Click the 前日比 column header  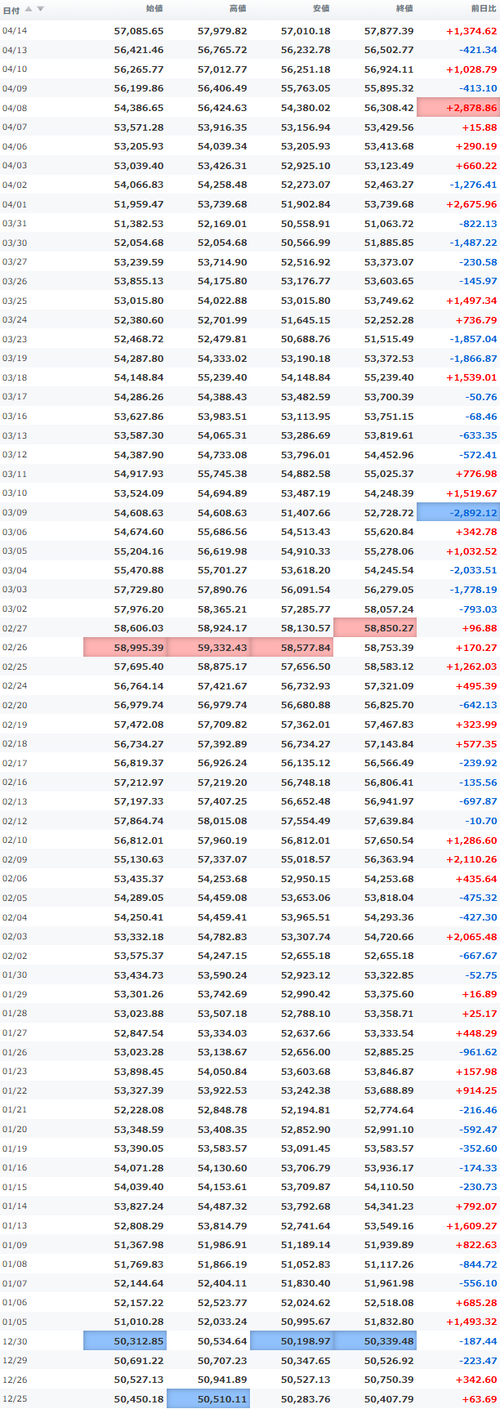coord(484,9)
